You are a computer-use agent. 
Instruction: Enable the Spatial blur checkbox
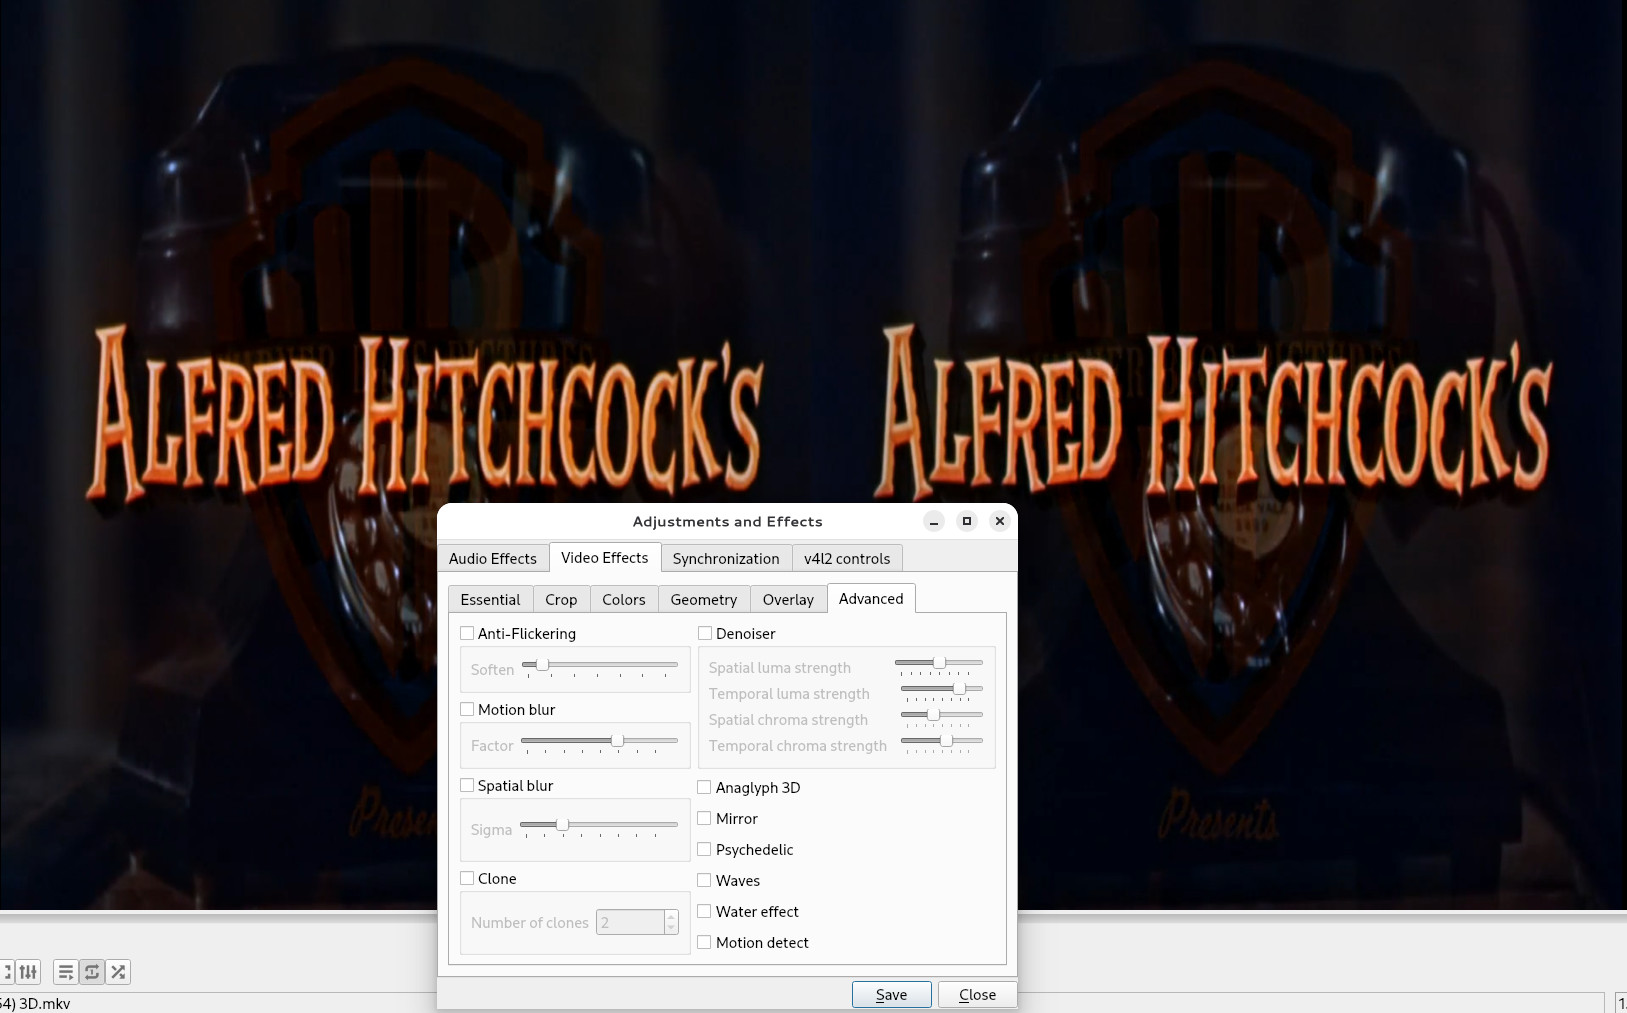pyautogui.click(x=467, y=785)
